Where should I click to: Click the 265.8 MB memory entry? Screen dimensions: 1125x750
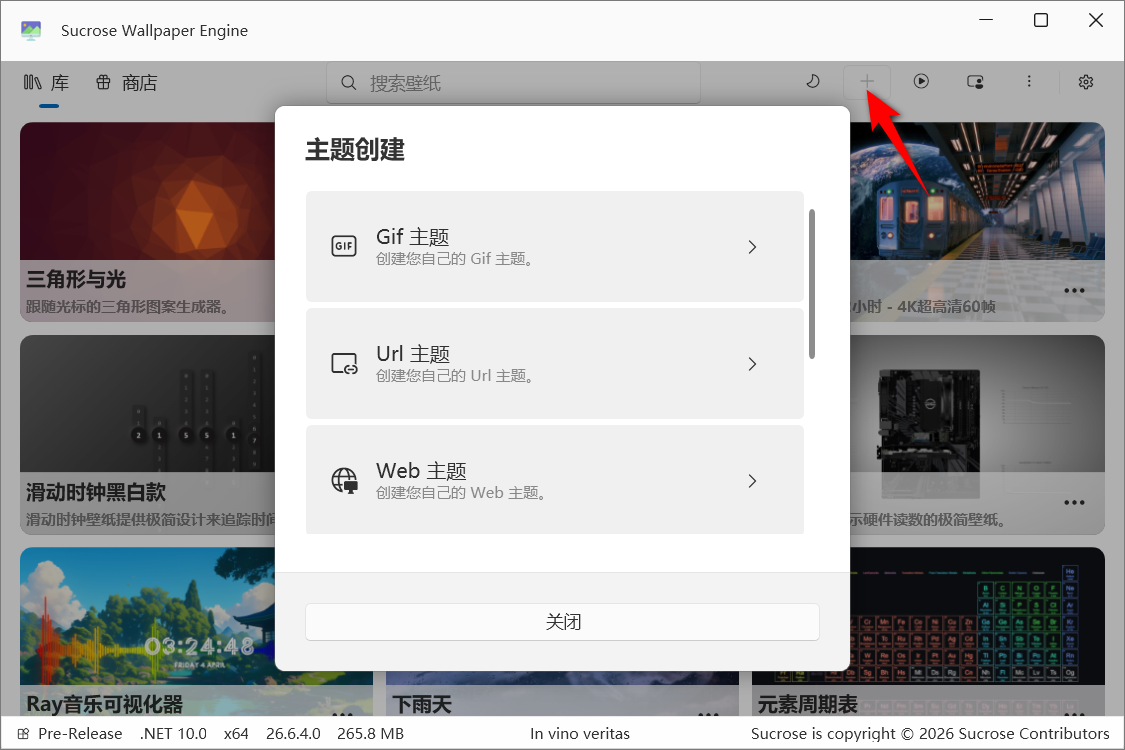coord(370,733)
